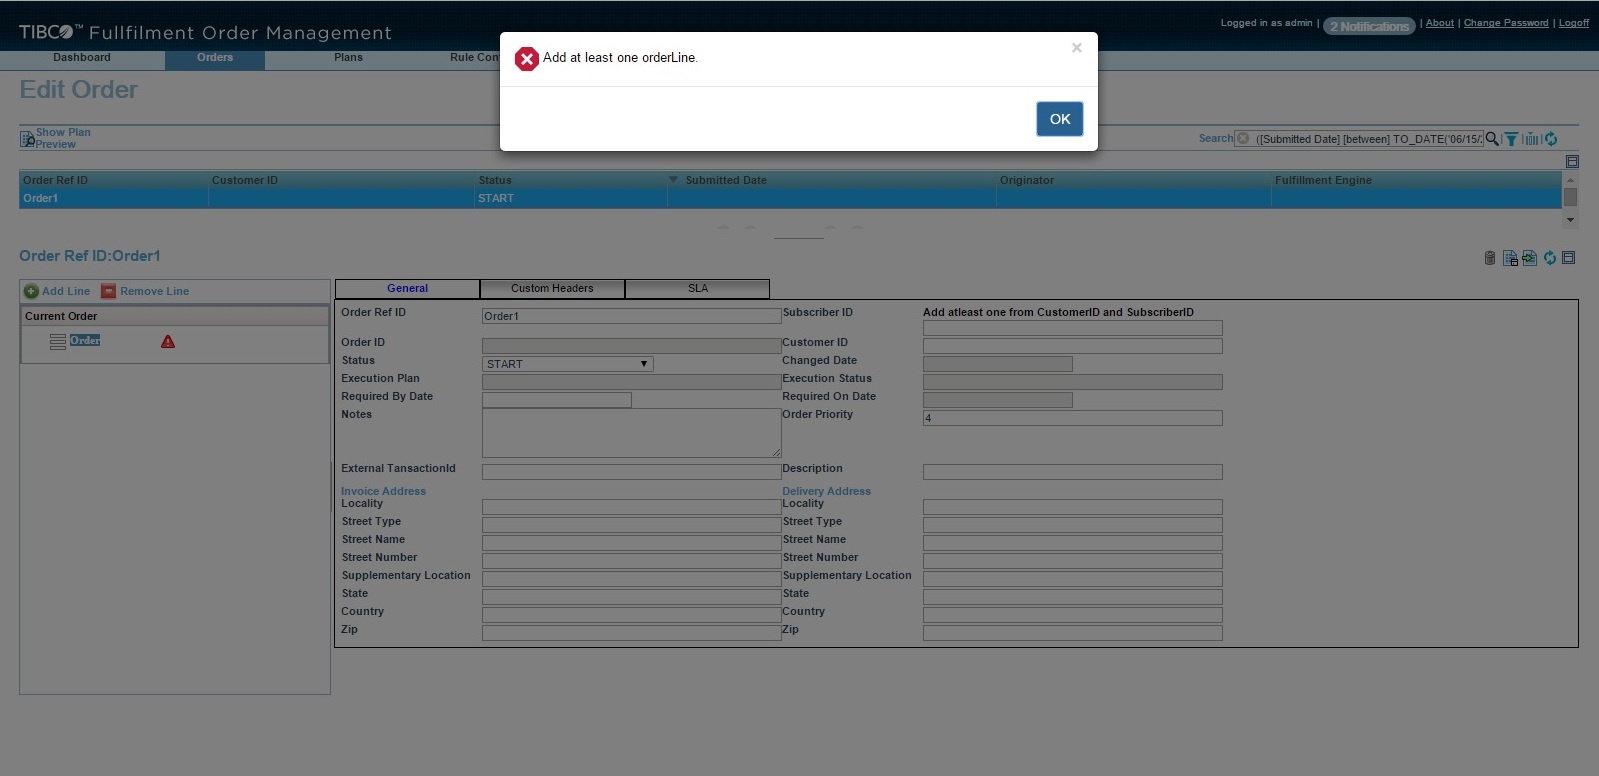Open the funnel filter icon
The image size is (1599, 776).
pyautogui.click(x=1511, y=139)
